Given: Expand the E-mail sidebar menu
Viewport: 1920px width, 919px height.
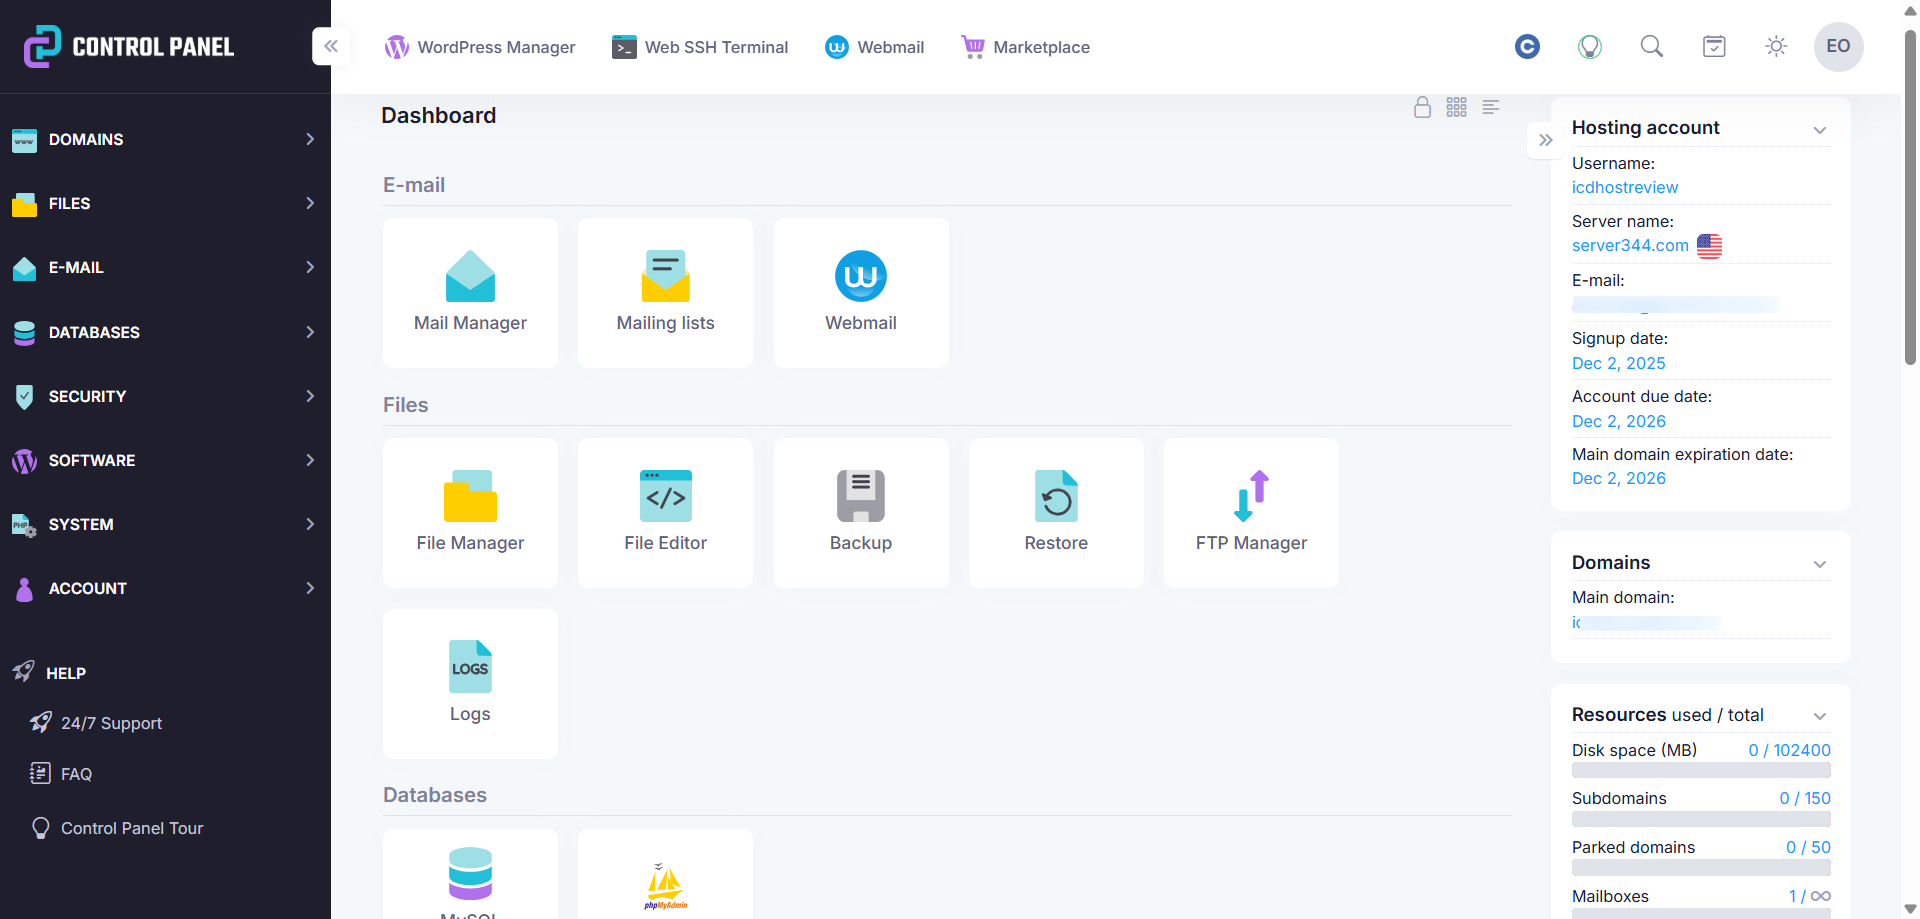Looking at the screenshot, I should (x=165, y=267).
